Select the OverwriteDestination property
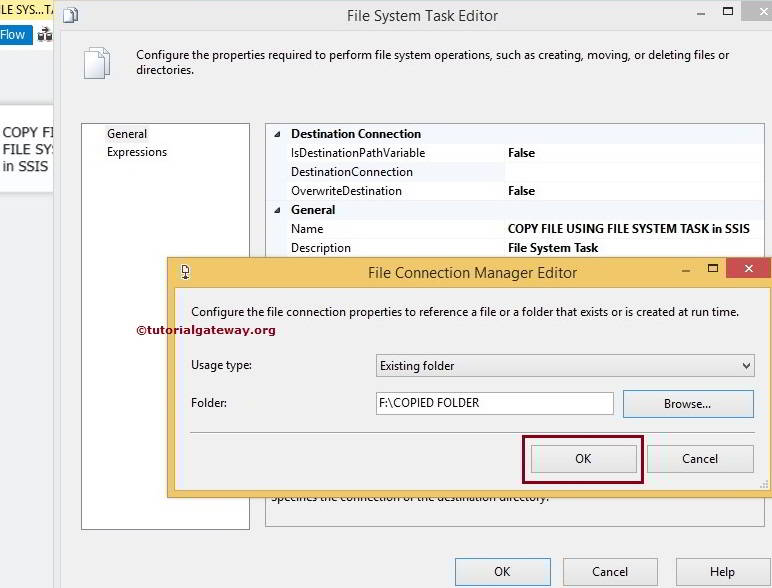This screenshot has height=588, width=772. click(x=346, y=191)
